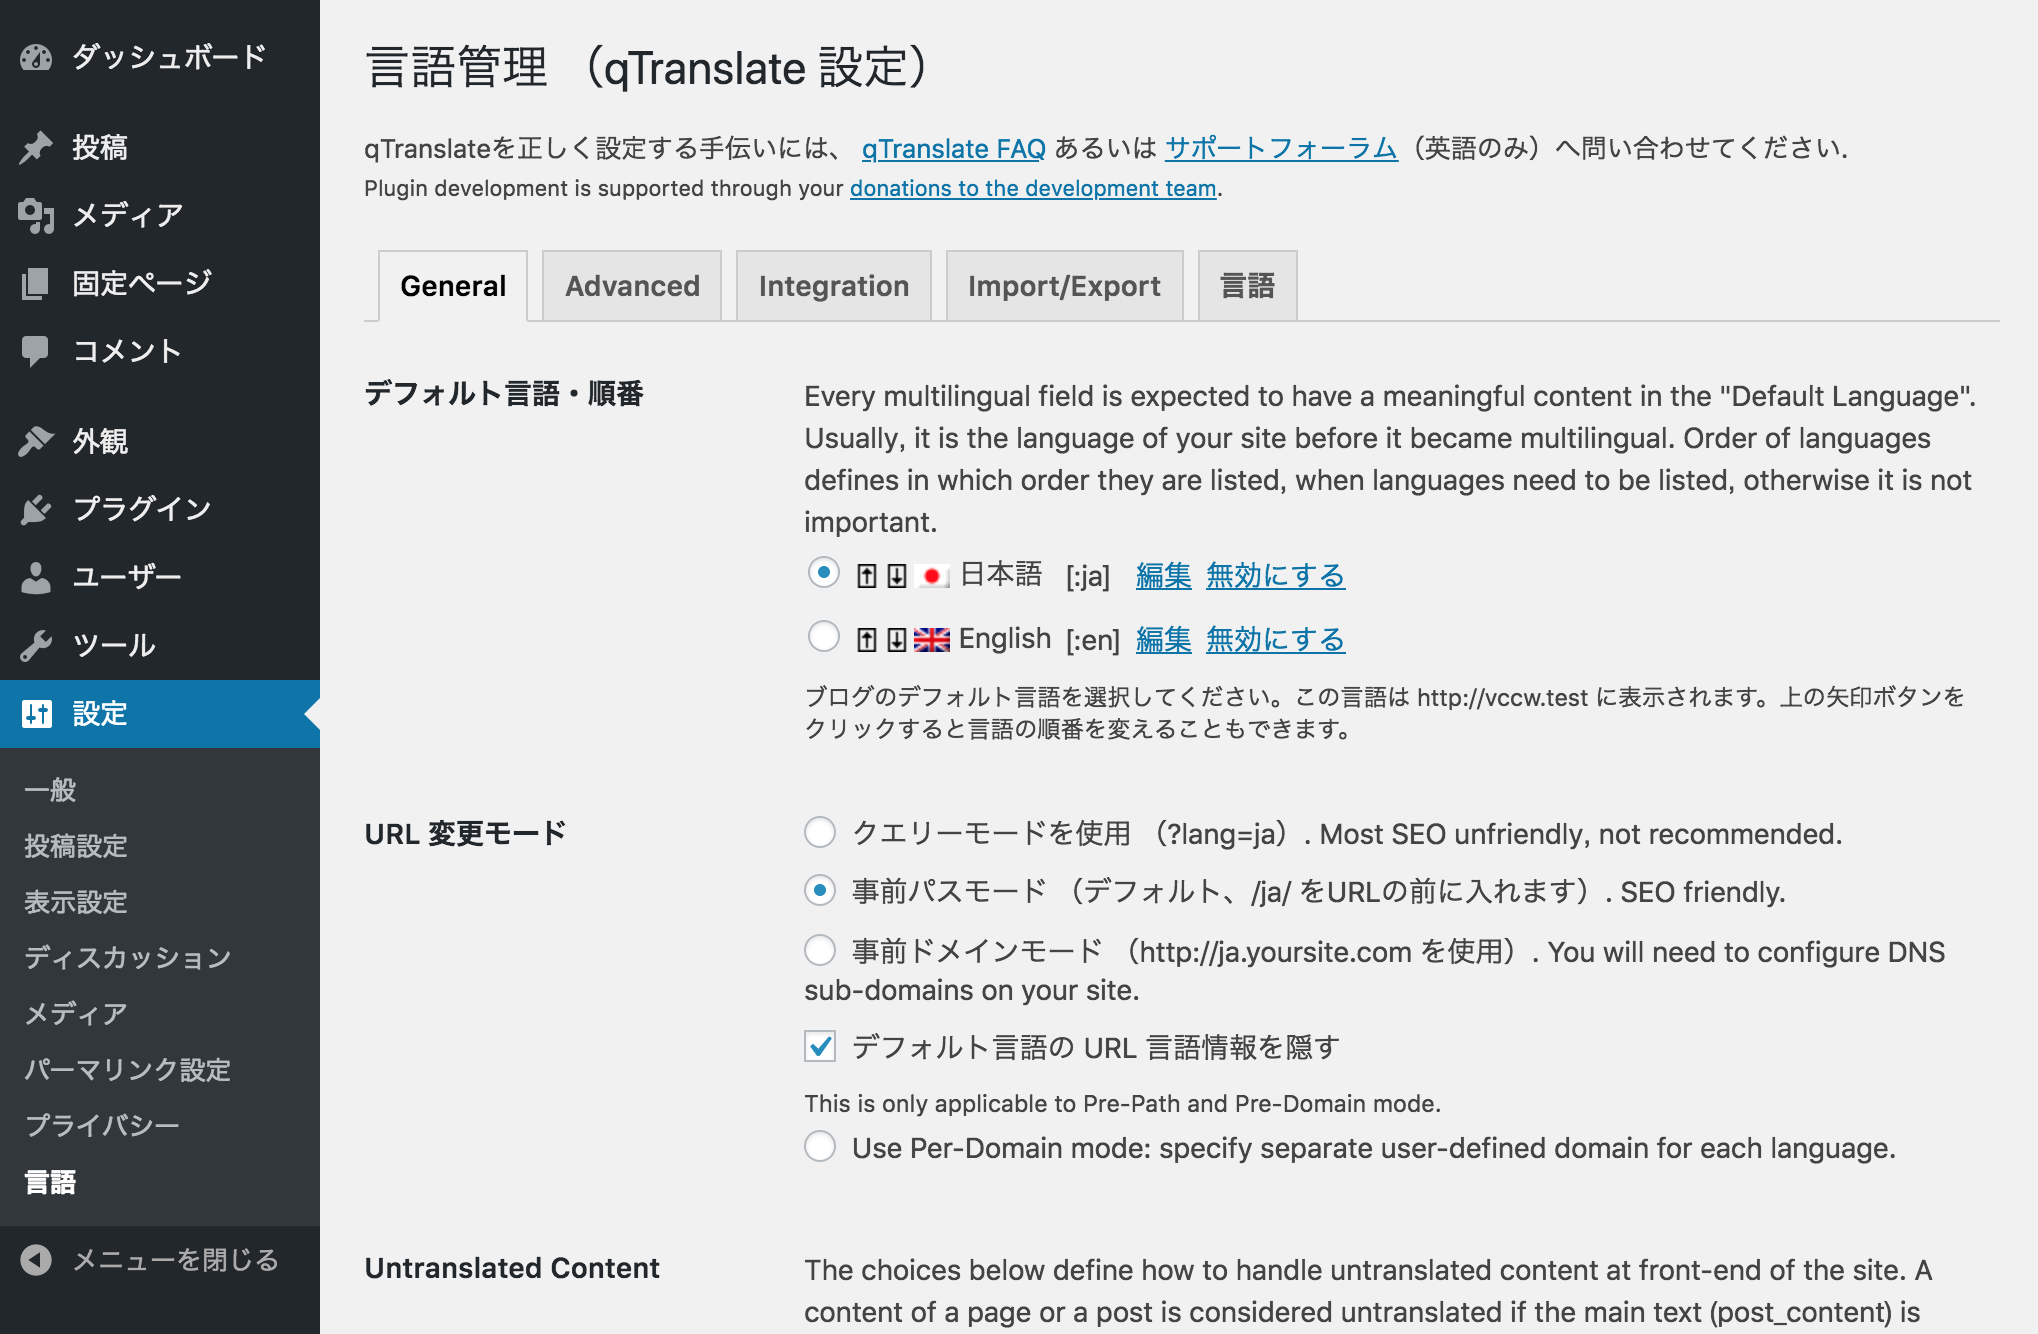Click the Comments speech bubble icon
Viewport: 2038px width, 1334px height.
tap(36, 351)
